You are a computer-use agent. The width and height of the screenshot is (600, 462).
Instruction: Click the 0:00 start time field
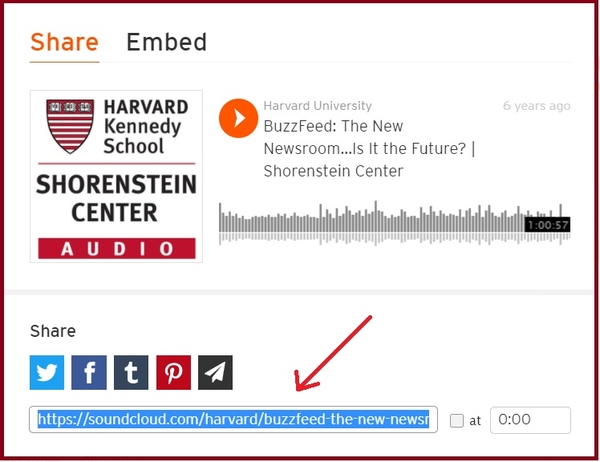[x=530, y=420]
